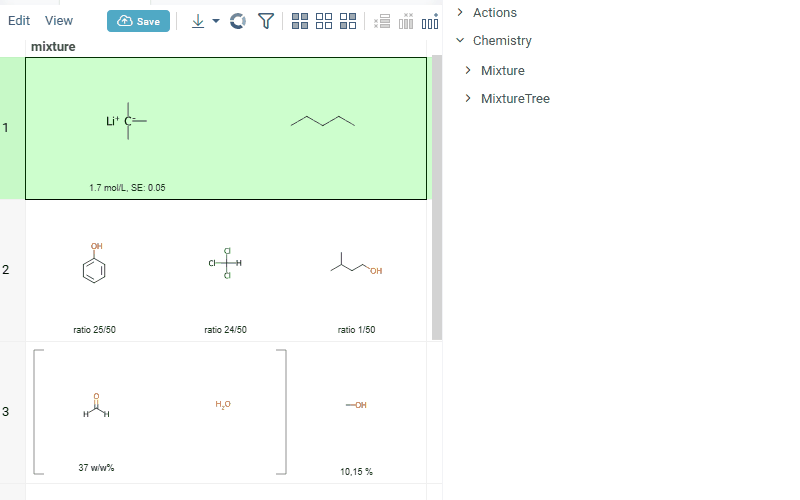
Task: Click the remove columns icon
Action: tap(406, 21)
